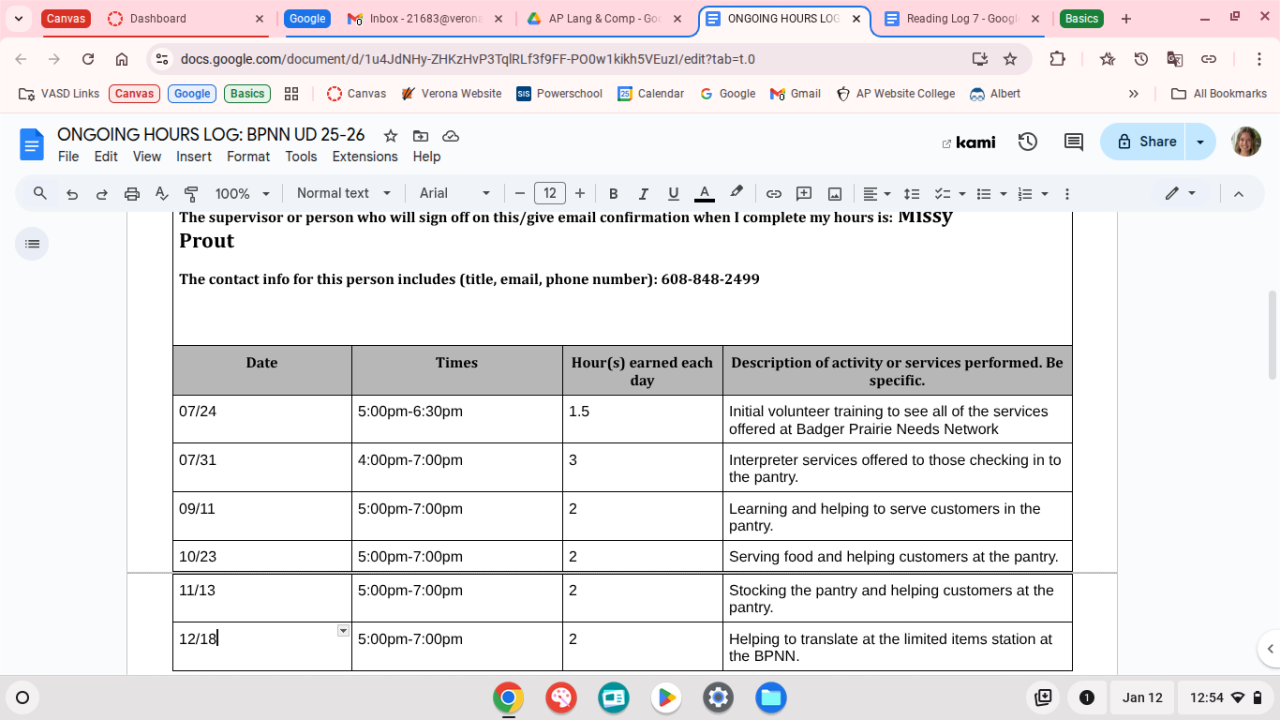Click the font size input field
Image resolution: width=1280 pixels, height=720 pixels.
(x=549, y=194)
